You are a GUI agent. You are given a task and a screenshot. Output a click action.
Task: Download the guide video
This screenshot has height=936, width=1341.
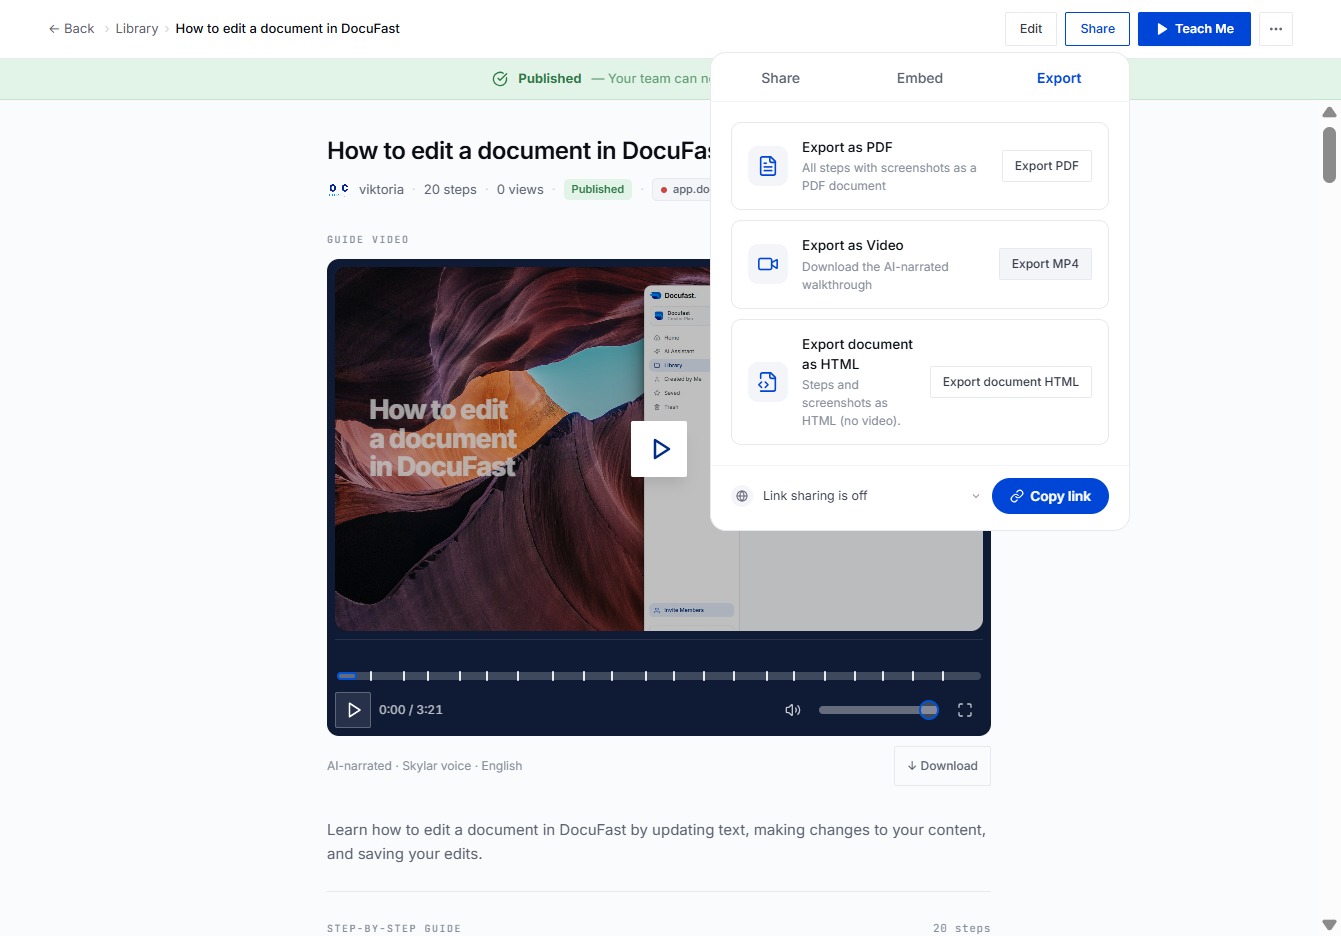pos(942,766)
